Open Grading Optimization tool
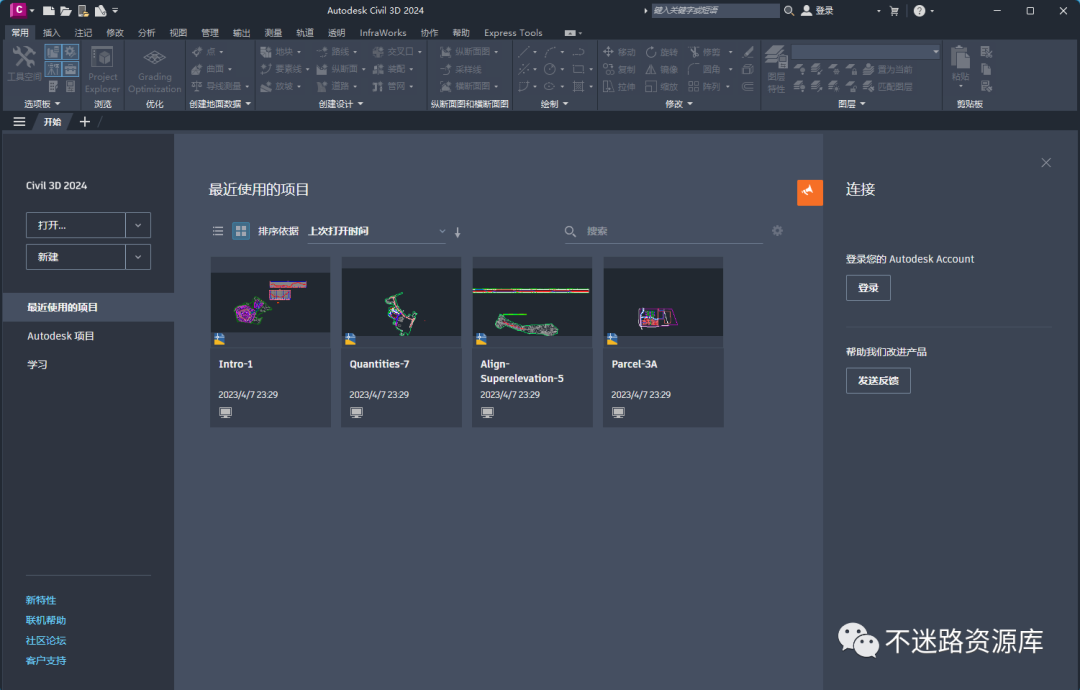This screenshot has width=1080, height=690. pos(154,70)
